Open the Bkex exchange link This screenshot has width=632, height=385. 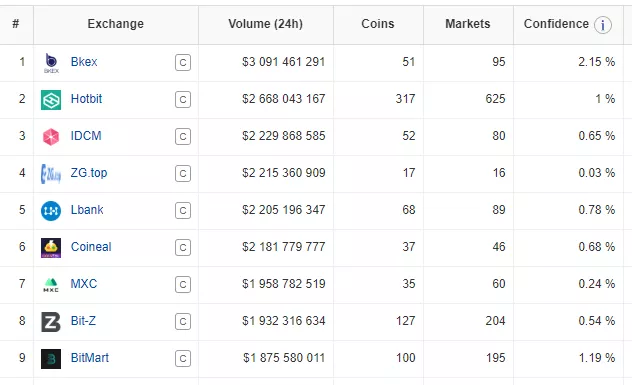tap(84, 62)
